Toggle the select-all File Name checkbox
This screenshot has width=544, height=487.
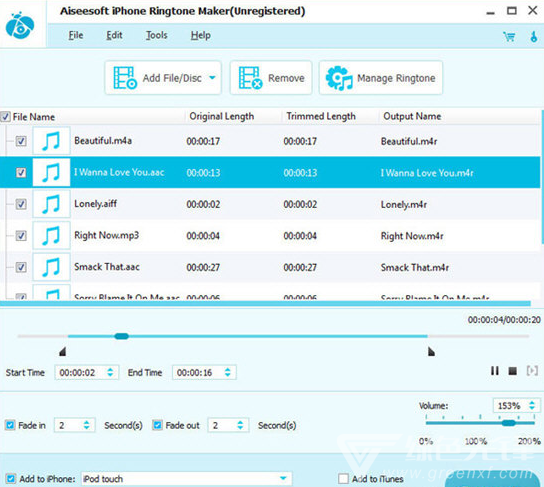click(x=5, y=117)
